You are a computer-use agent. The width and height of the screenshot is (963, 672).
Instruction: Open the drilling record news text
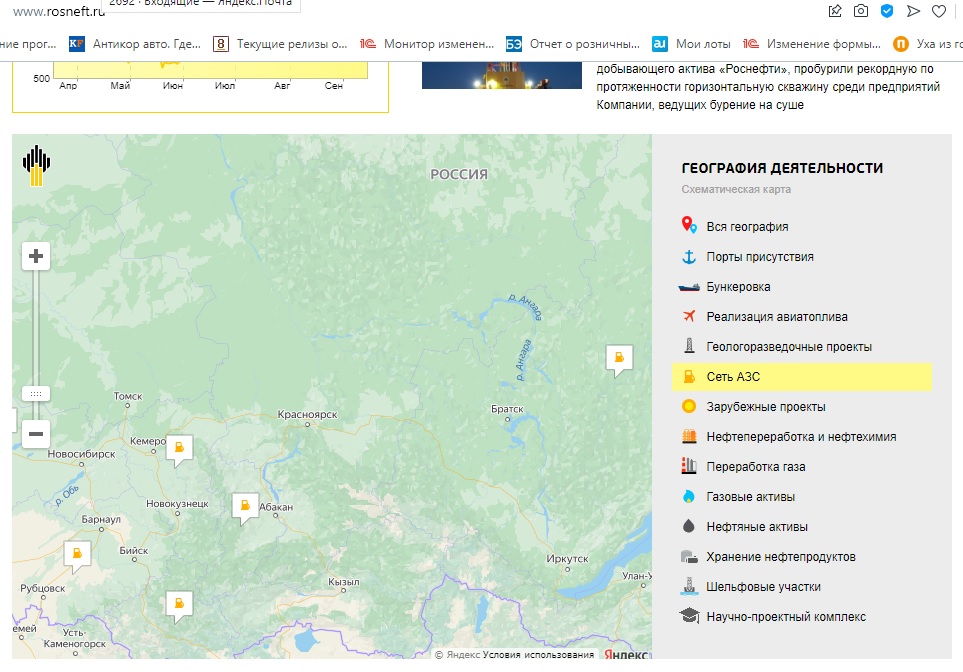768,87
